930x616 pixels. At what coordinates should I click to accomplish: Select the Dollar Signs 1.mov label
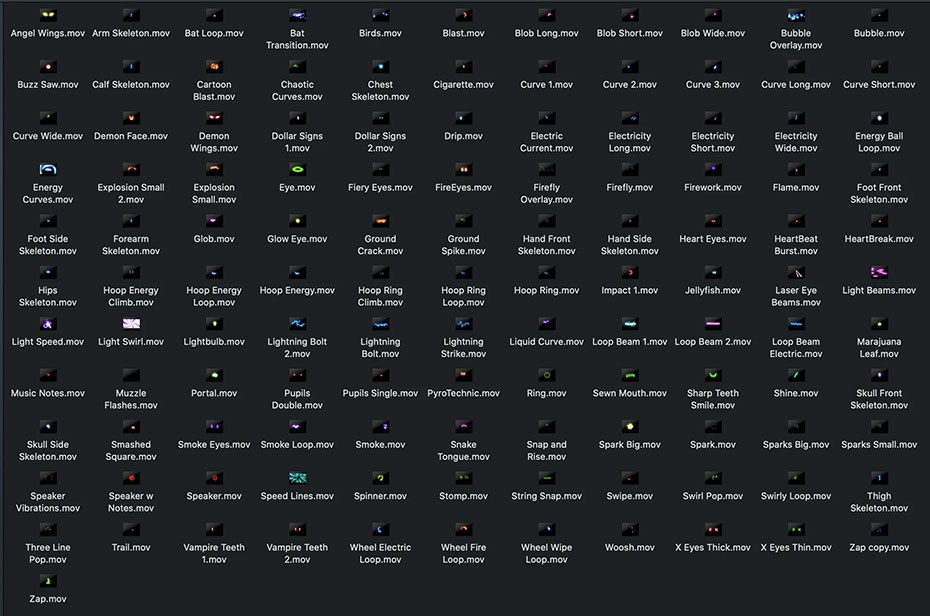[297, 142]
